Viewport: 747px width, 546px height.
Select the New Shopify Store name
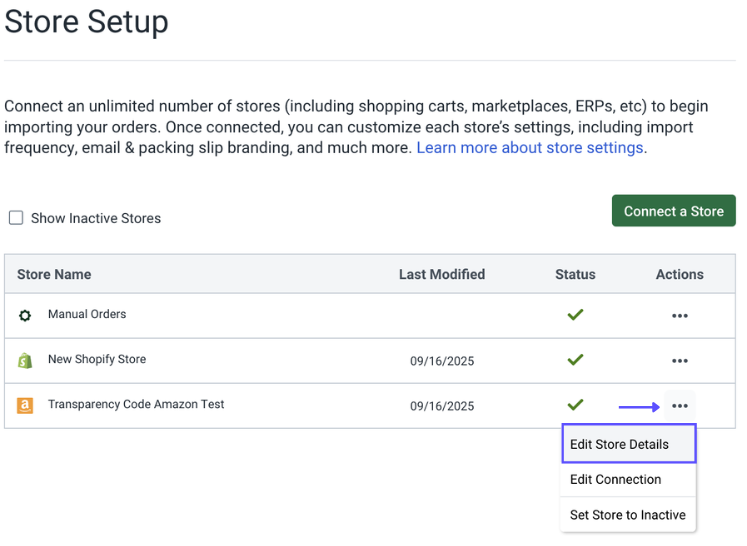97,359
